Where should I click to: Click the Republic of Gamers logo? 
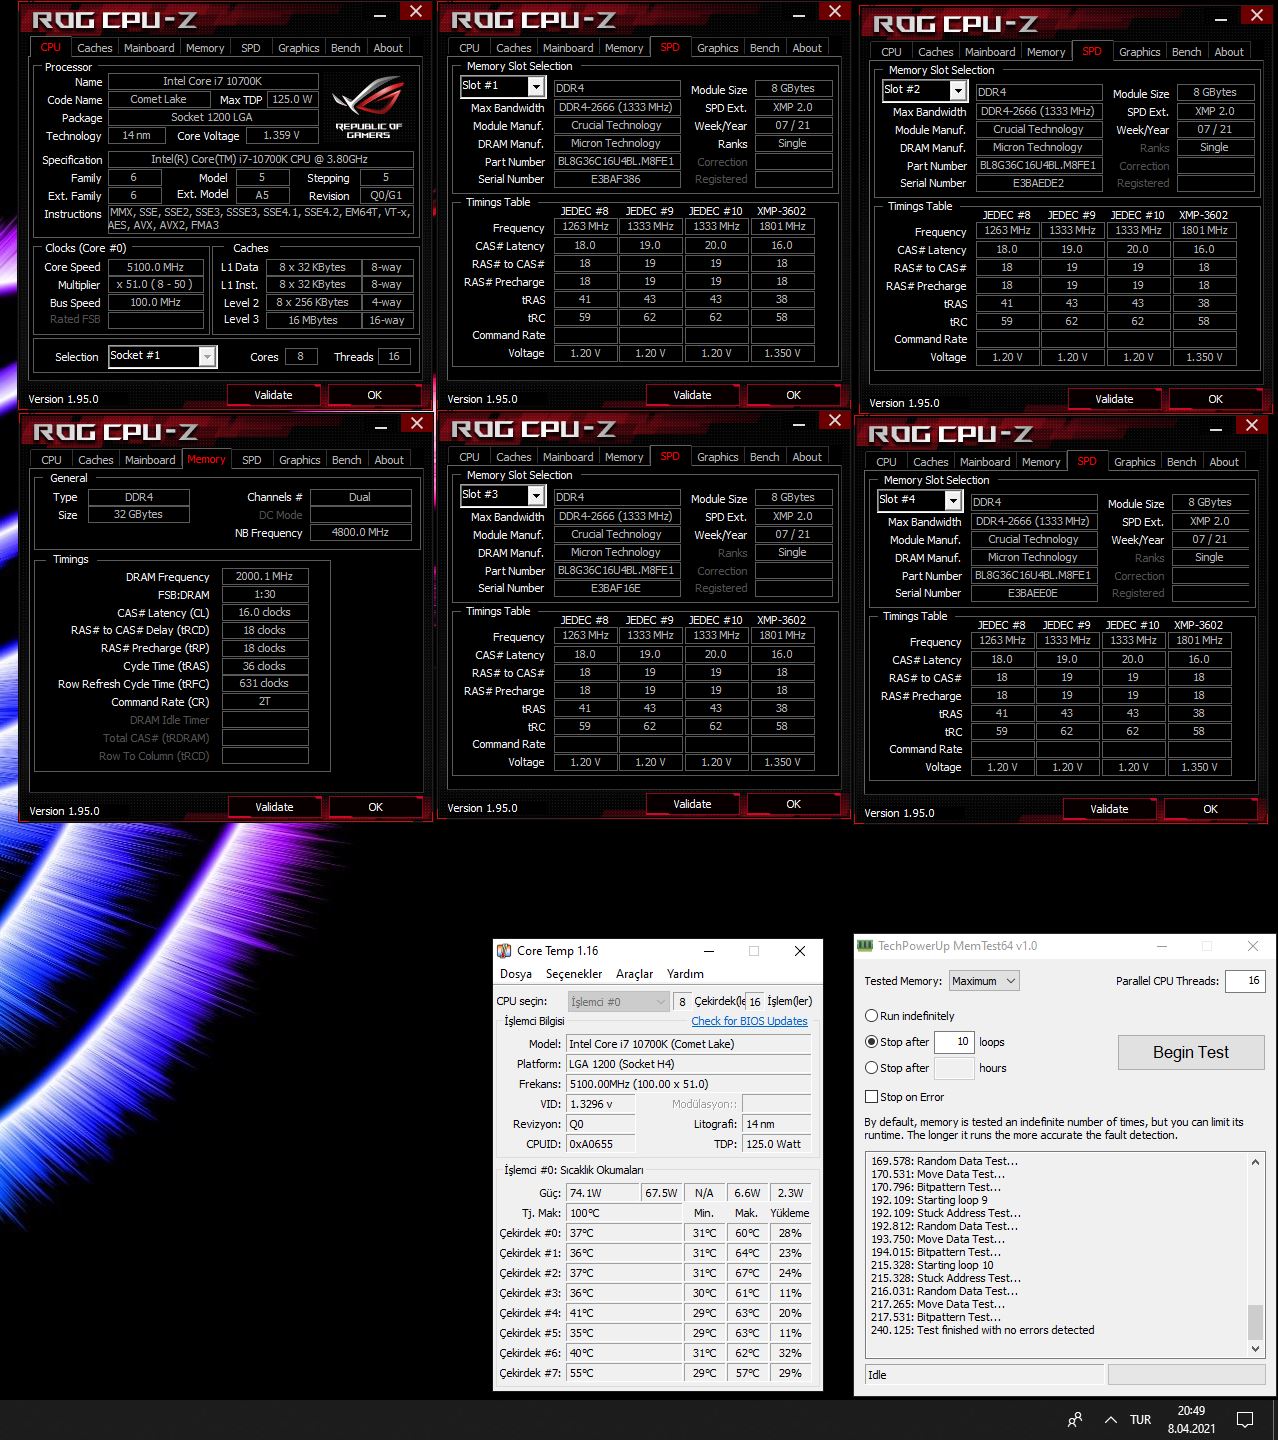368,106
